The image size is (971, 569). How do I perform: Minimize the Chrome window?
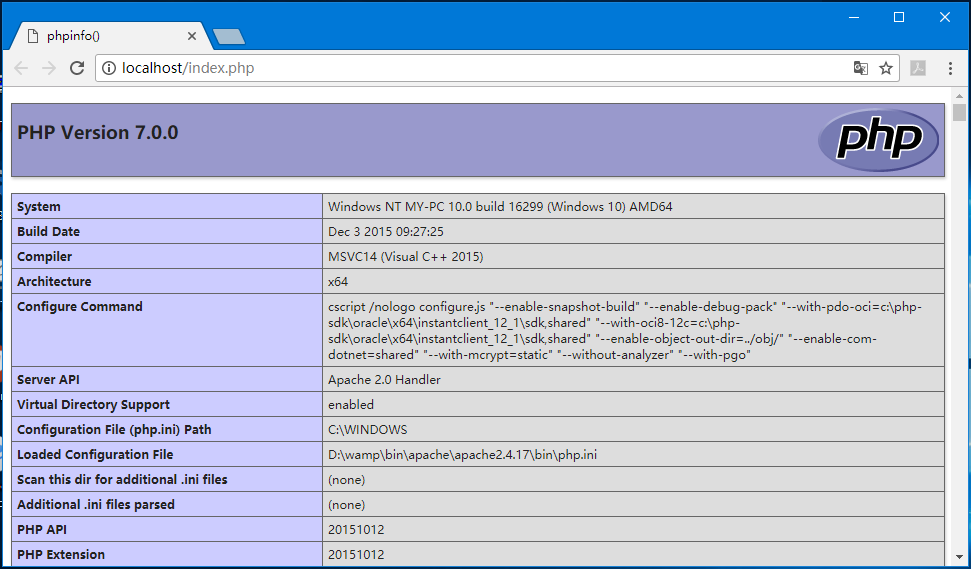point(854,17)
